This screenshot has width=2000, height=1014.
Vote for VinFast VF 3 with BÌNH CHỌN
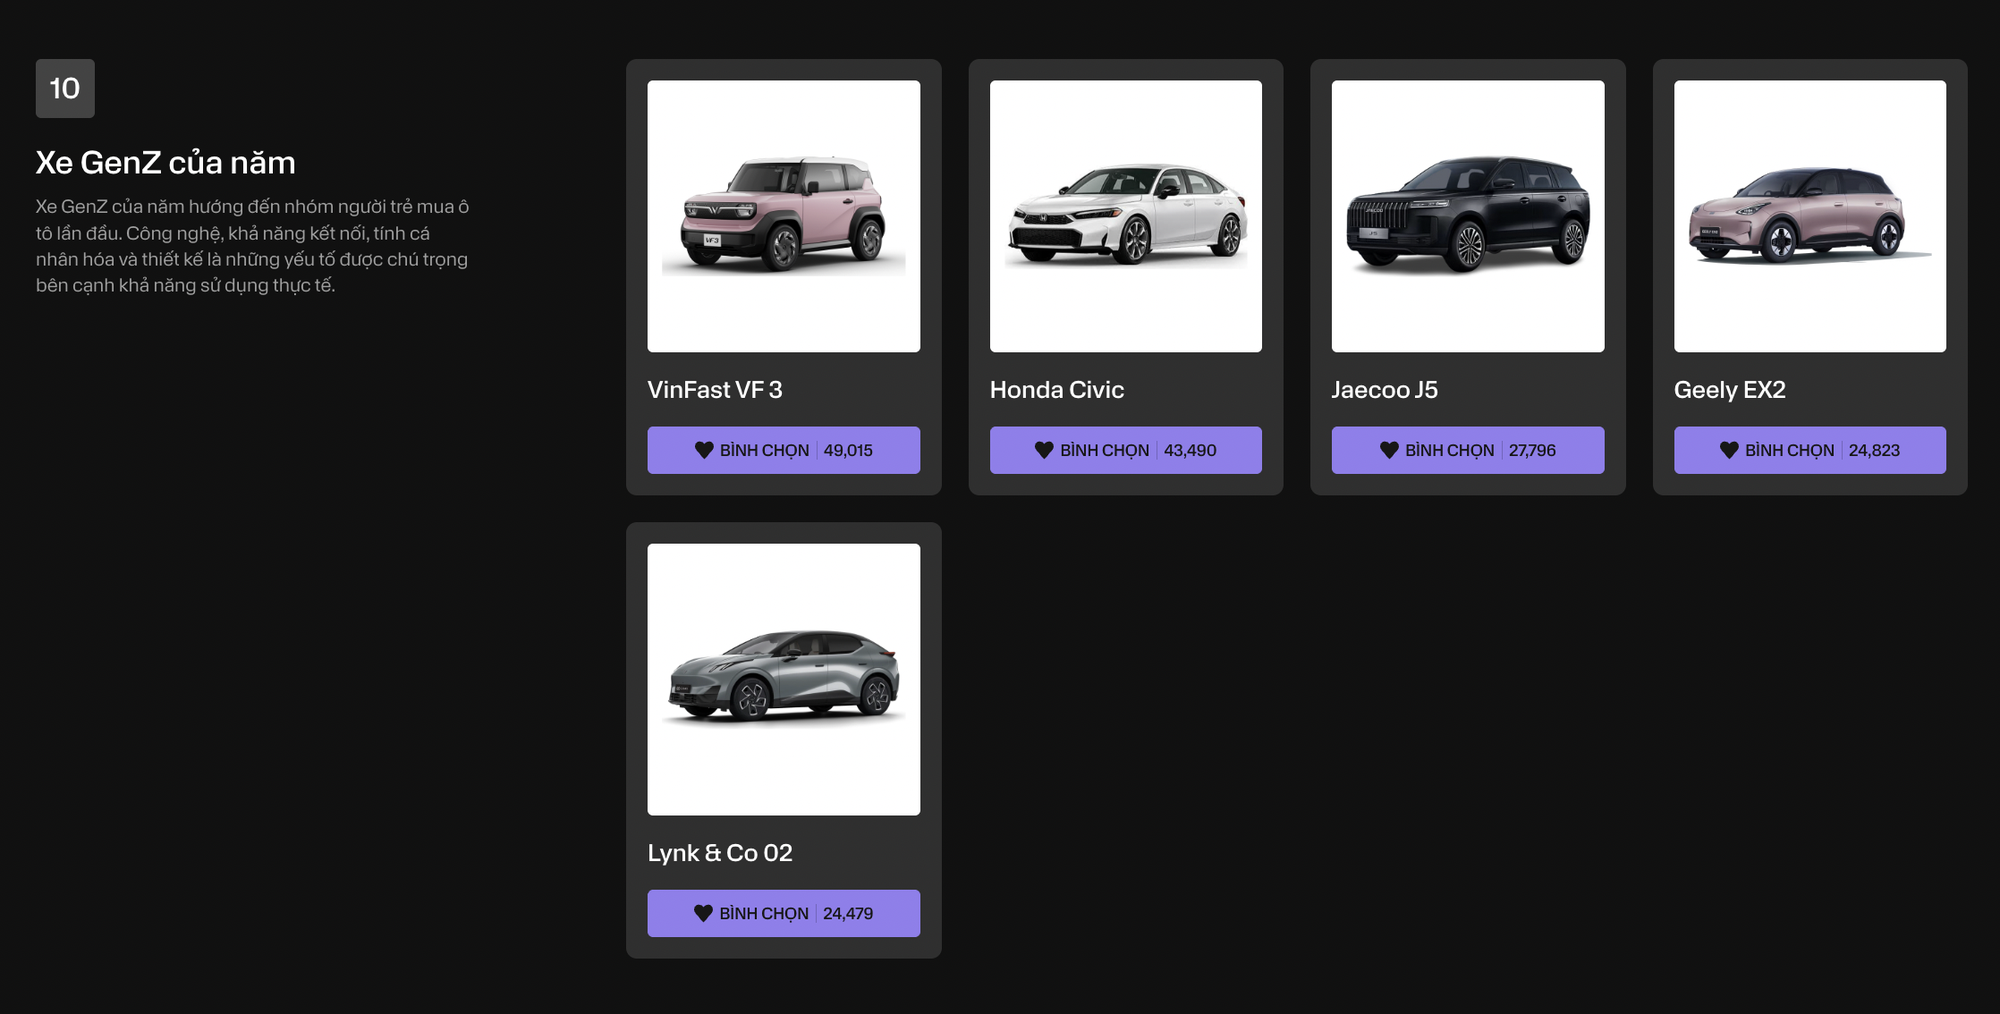[x=783, y=450]
